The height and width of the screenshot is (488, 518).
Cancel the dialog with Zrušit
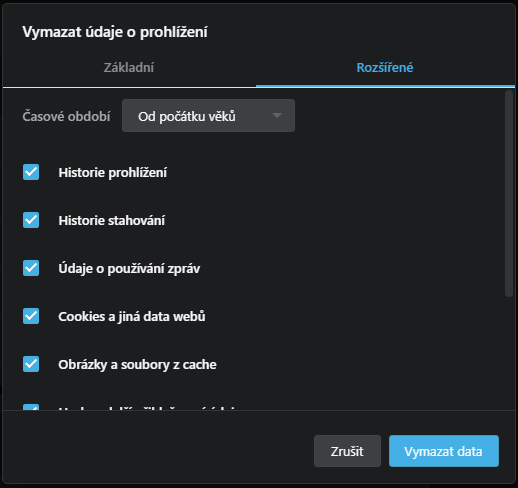pyautogui.click(x=347, y=451)
